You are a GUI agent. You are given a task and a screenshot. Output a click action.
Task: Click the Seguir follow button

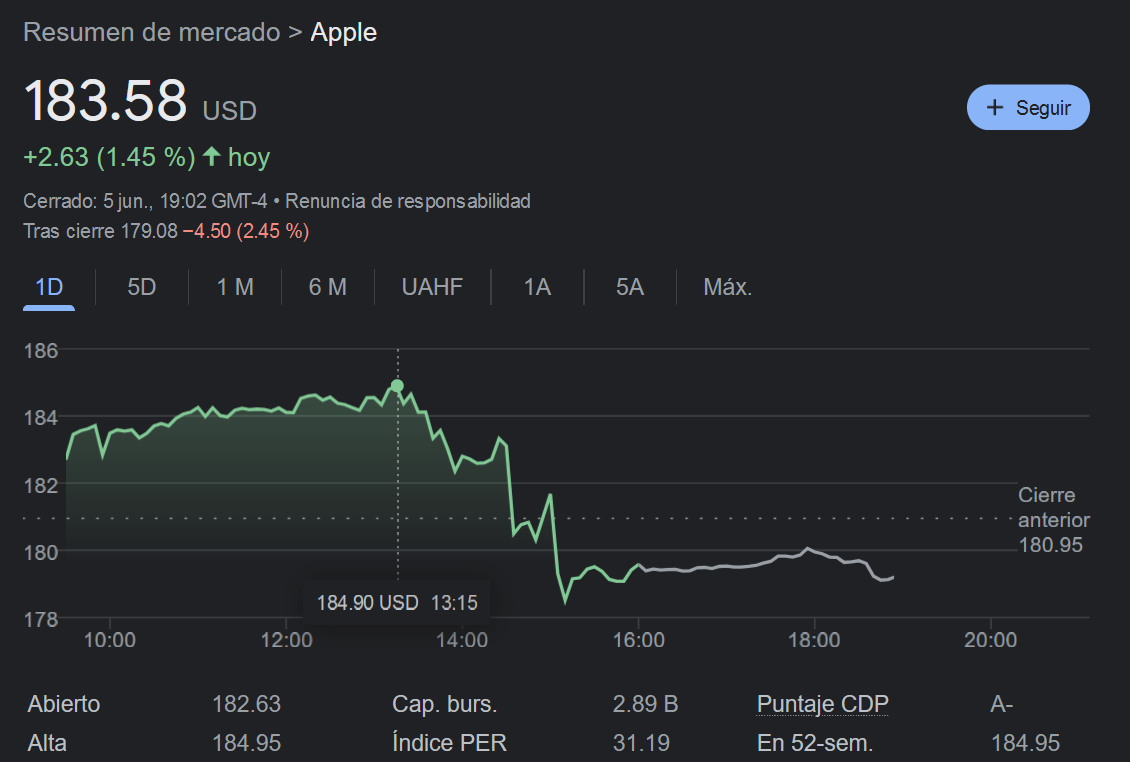click(x=1028, y=108)
